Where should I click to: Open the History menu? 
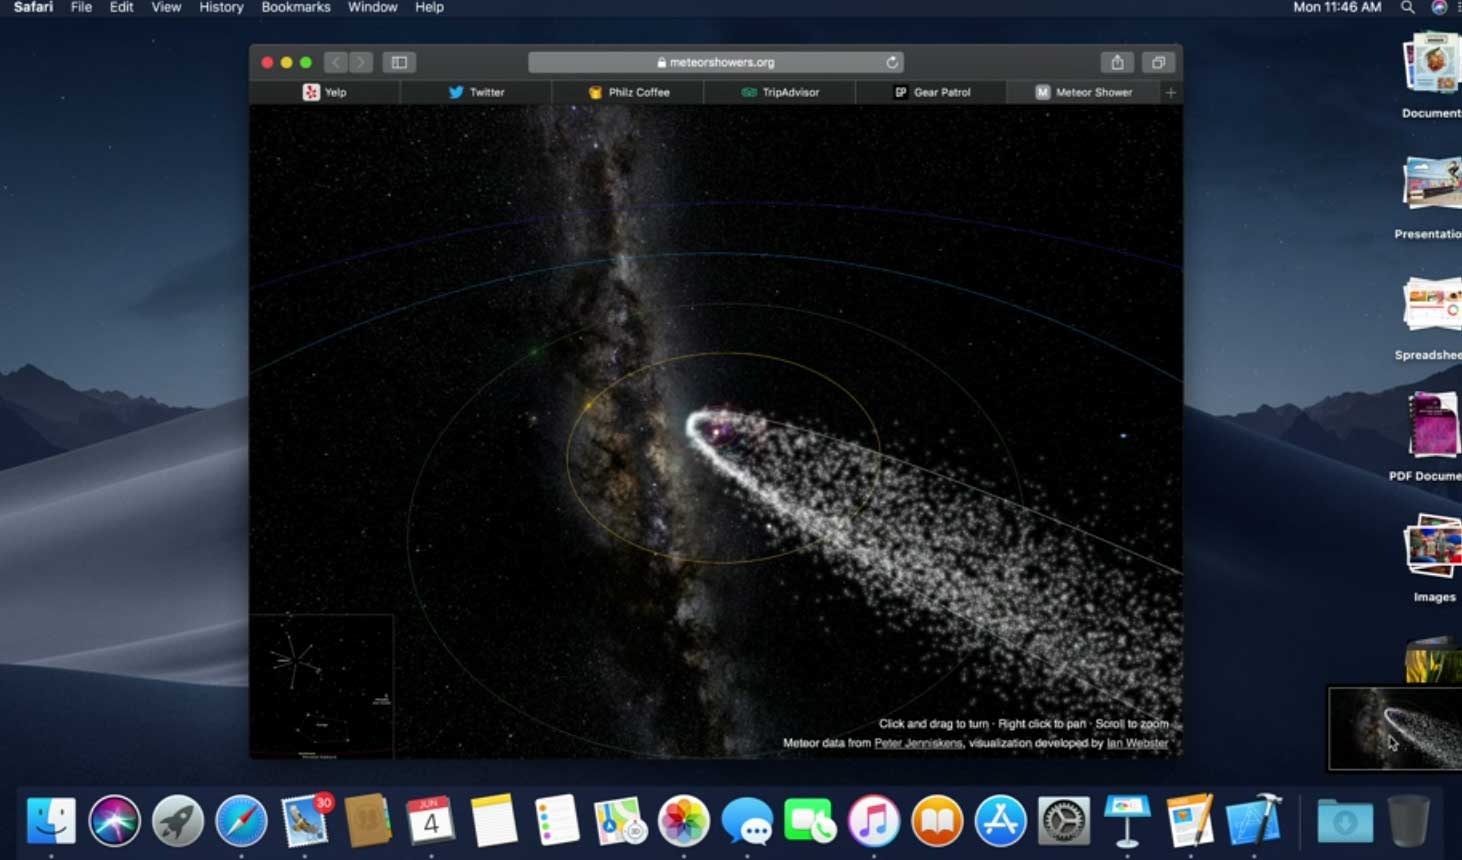(221, 7)
